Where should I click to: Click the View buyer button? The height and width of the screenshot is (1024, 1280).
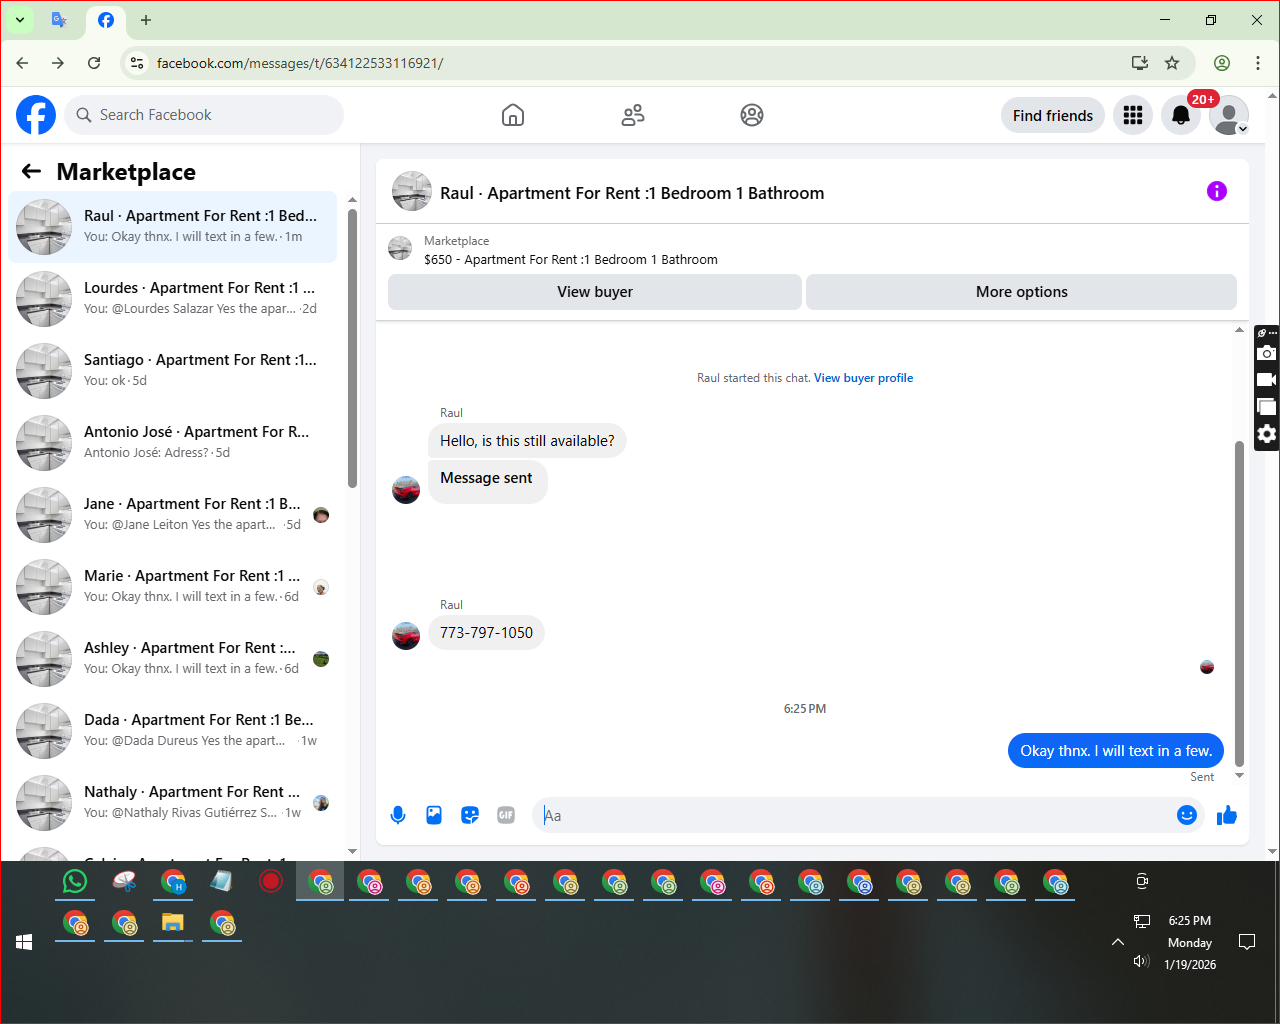tap(595, 292)
